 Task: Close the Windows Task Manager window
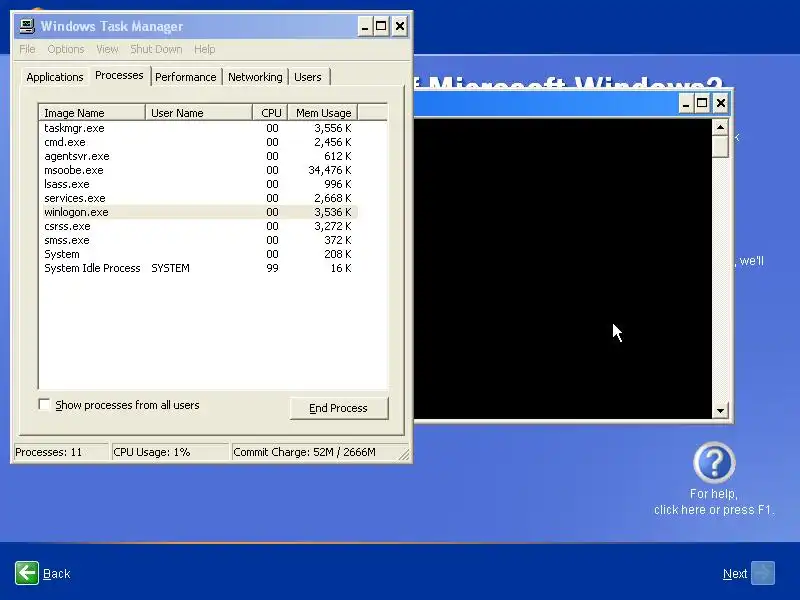399,26
